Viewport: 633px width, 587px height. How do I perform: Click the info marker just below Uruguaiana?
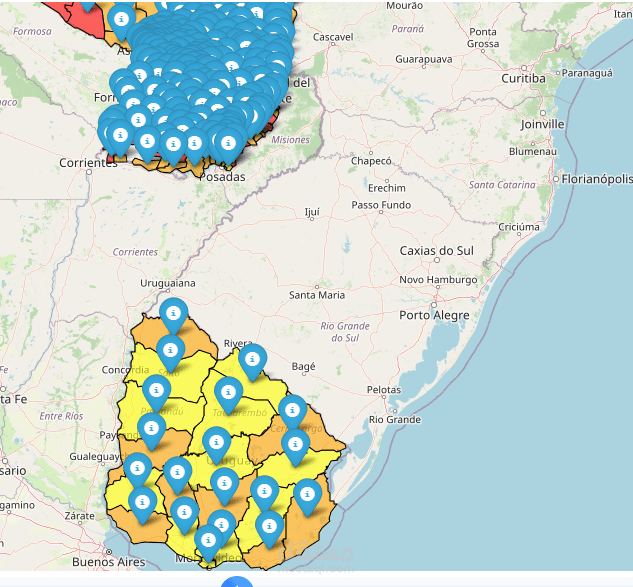coord(174,314)
